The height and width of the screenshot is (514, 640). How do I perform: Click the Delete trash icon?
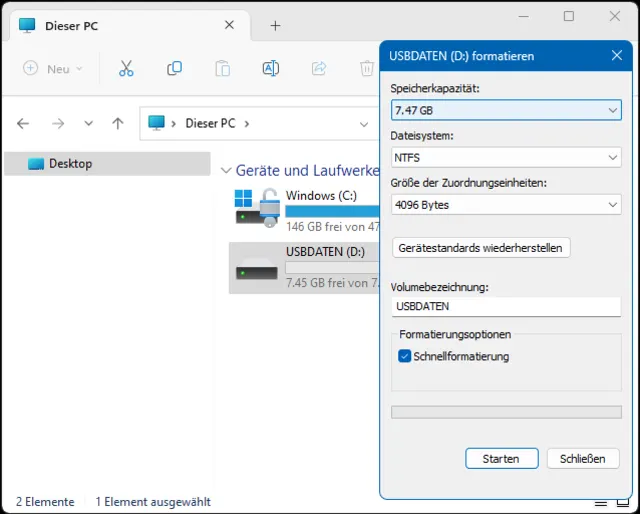(366, 68)
